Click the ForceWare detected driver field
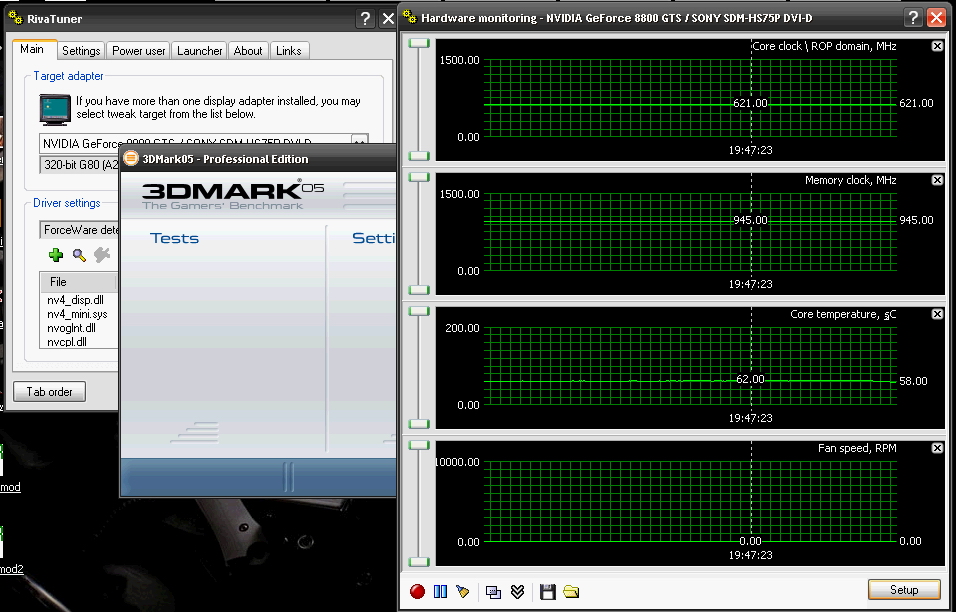956x612 pixels. pos(79,230)
